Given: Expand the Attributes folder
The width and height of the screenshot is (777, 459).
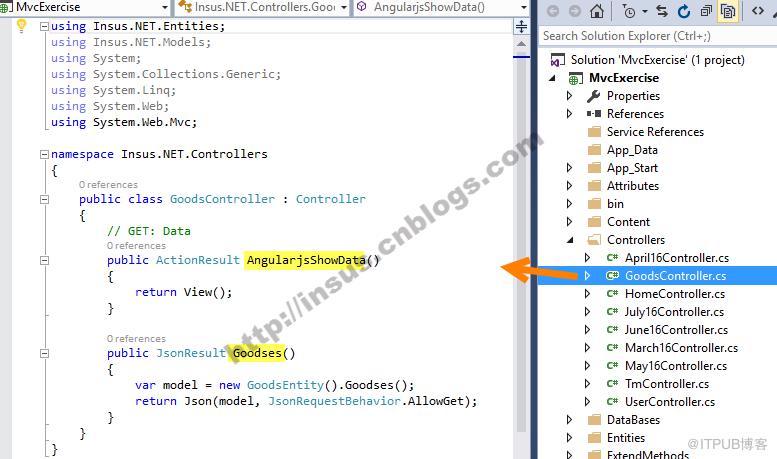Looking at the screenshot, I should coord(569,185).
